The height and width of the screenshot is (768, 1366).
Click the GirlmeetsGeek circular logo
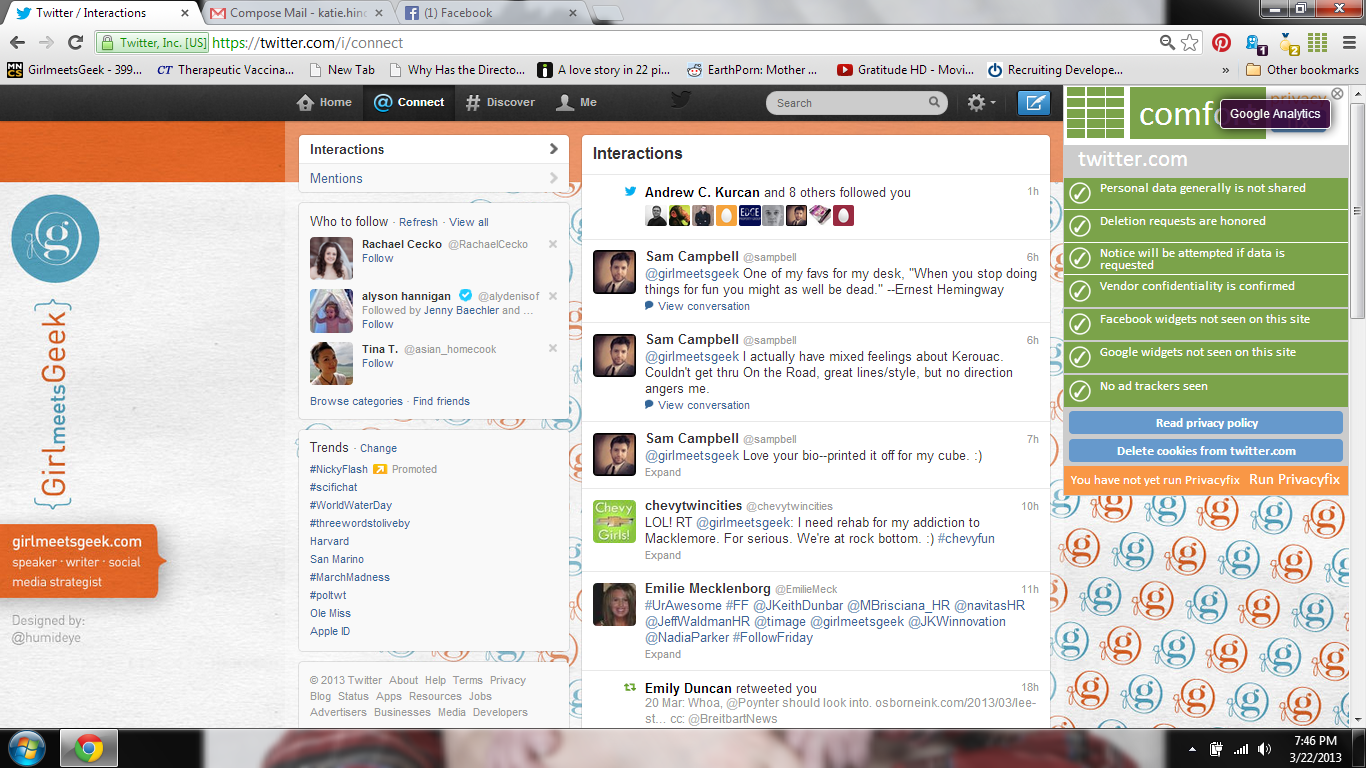tap(55, 239)
